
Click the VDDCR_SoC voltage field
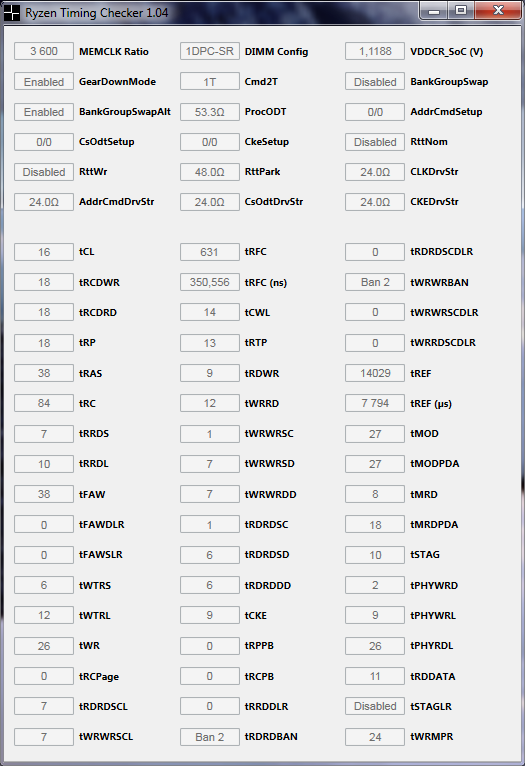pos(375,51)
